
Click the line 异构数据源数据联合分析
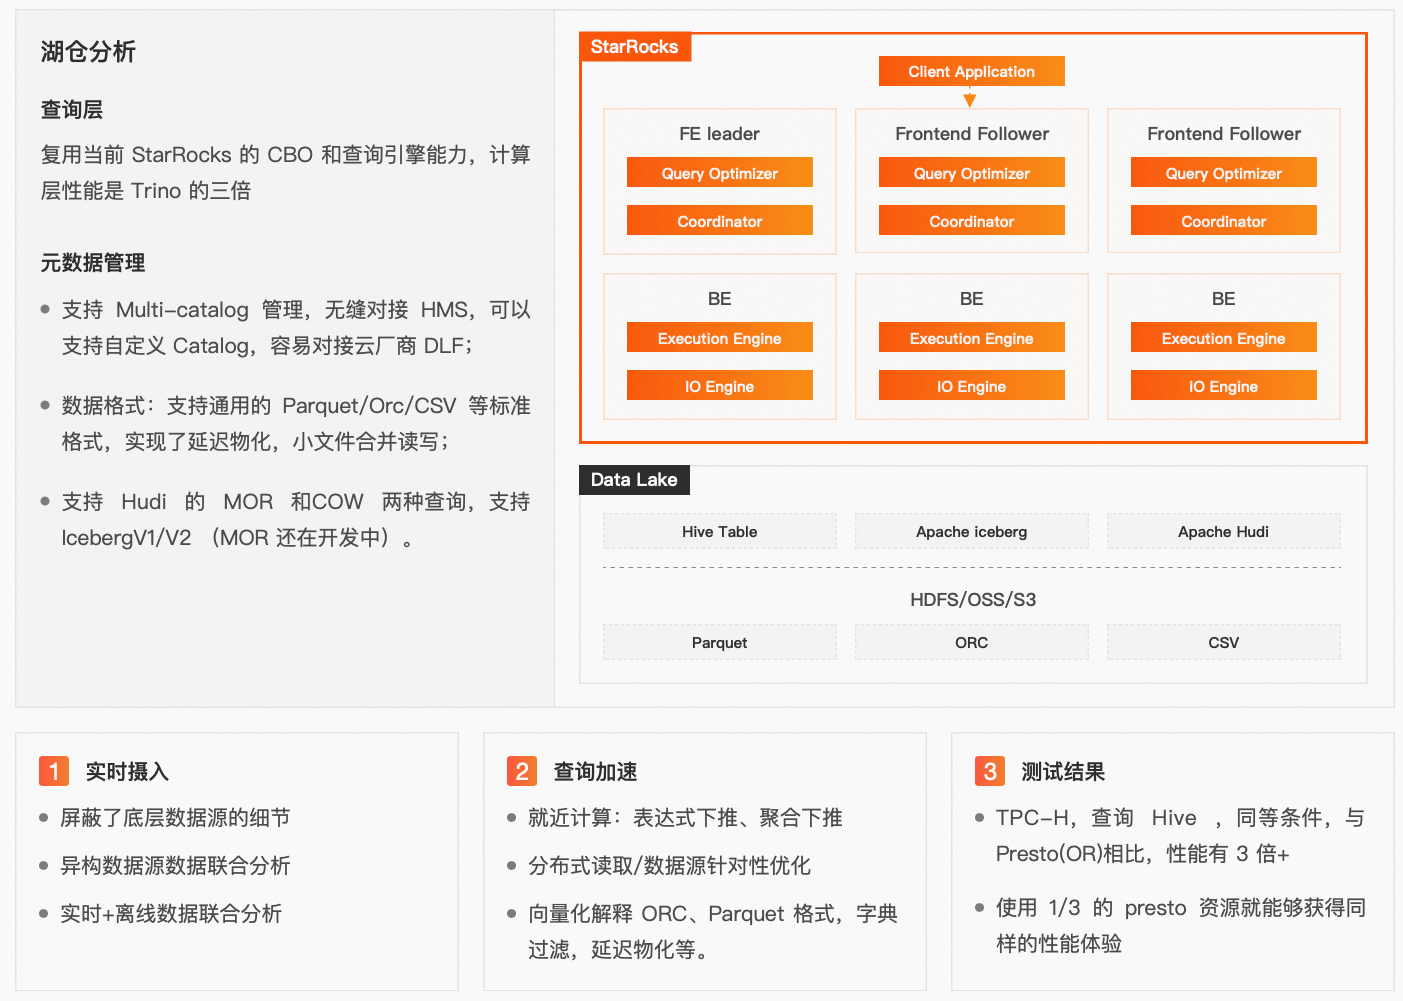pyautogui.click(x=175, y=866)
